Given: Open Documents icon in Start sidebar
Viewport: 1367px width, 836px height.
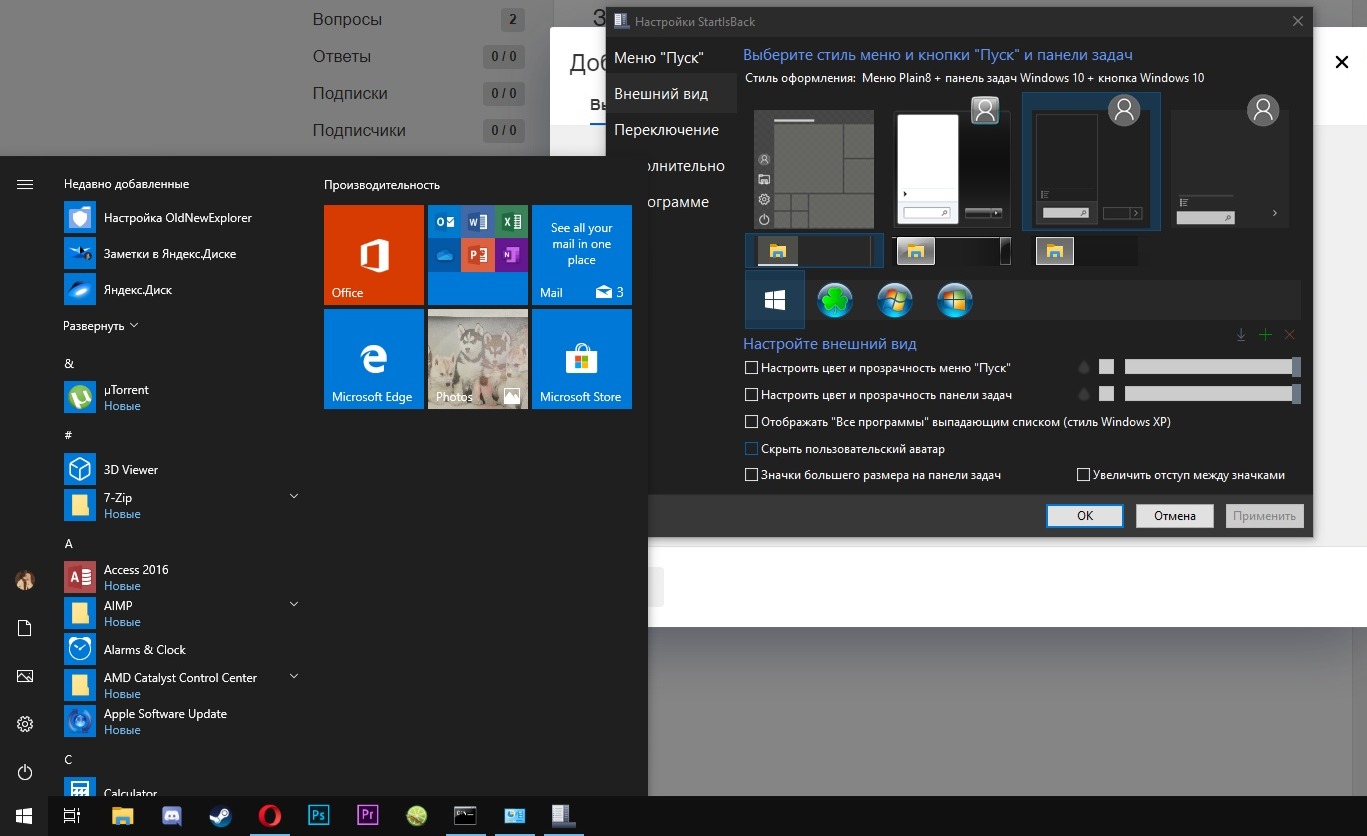Looking at the screenshot, I should click(25, 628).
